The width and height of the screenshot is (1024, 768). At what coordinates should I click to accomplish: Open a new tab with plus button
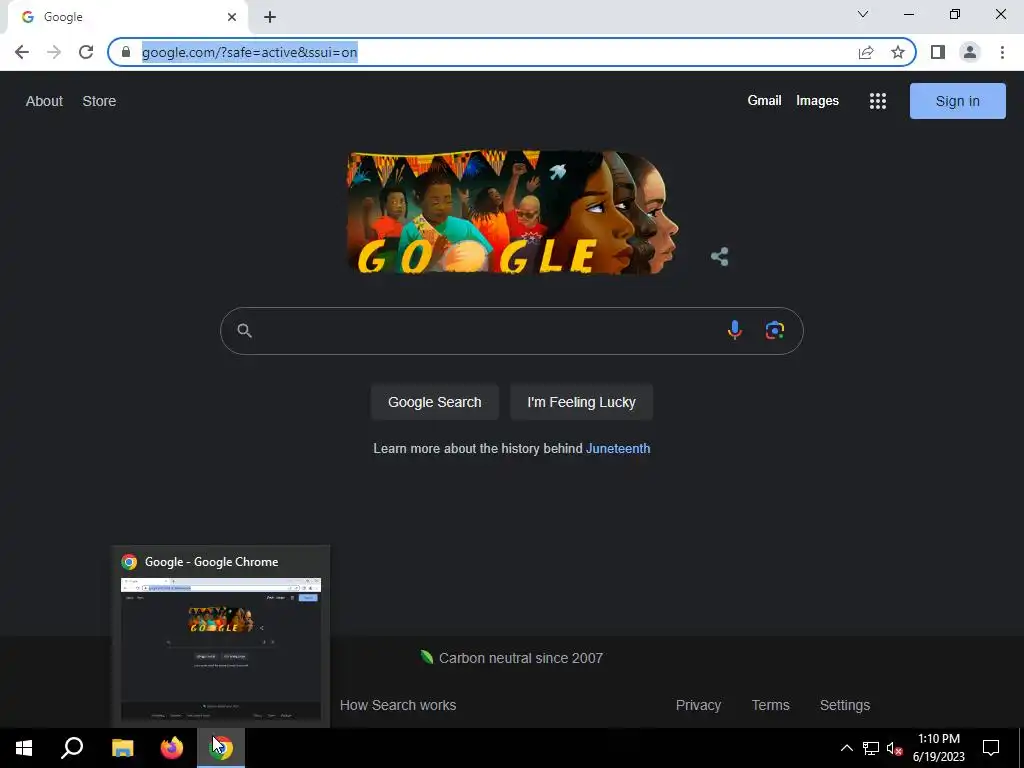click(270, 17)
